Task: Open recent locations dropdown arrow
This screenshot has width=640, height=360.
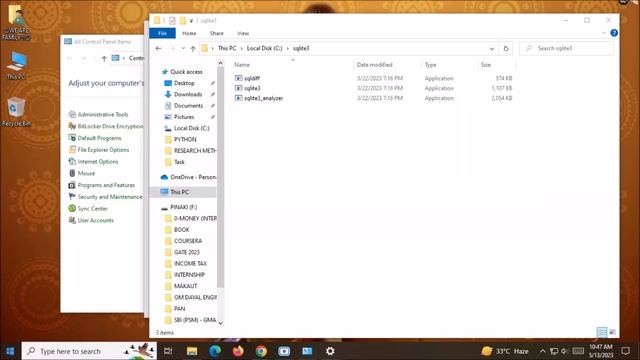Action: pyautogui.click(x=183, y=48)
